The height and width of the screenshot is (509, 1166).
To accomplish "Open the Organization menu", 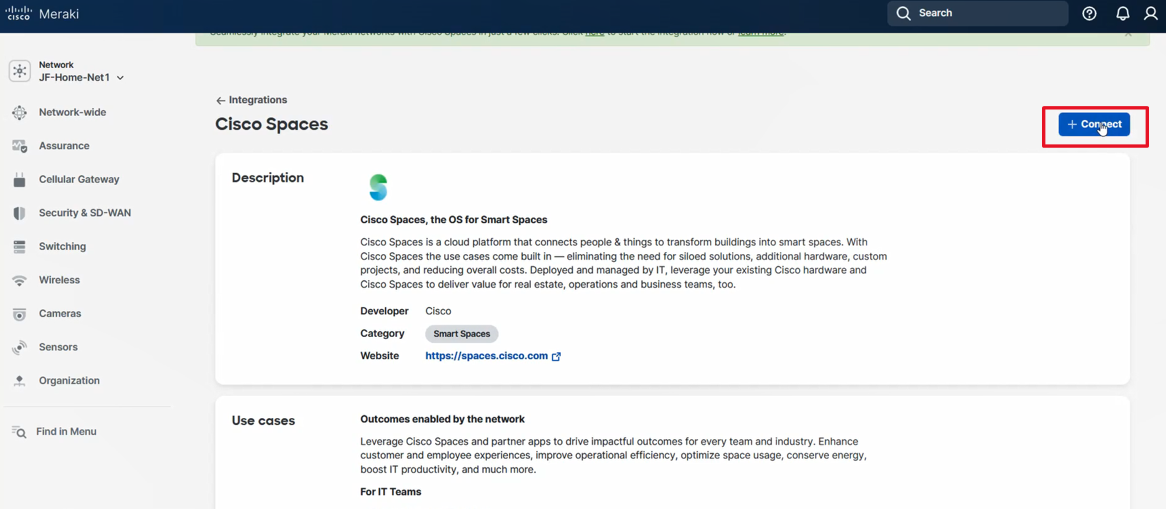I will (69, 381).
